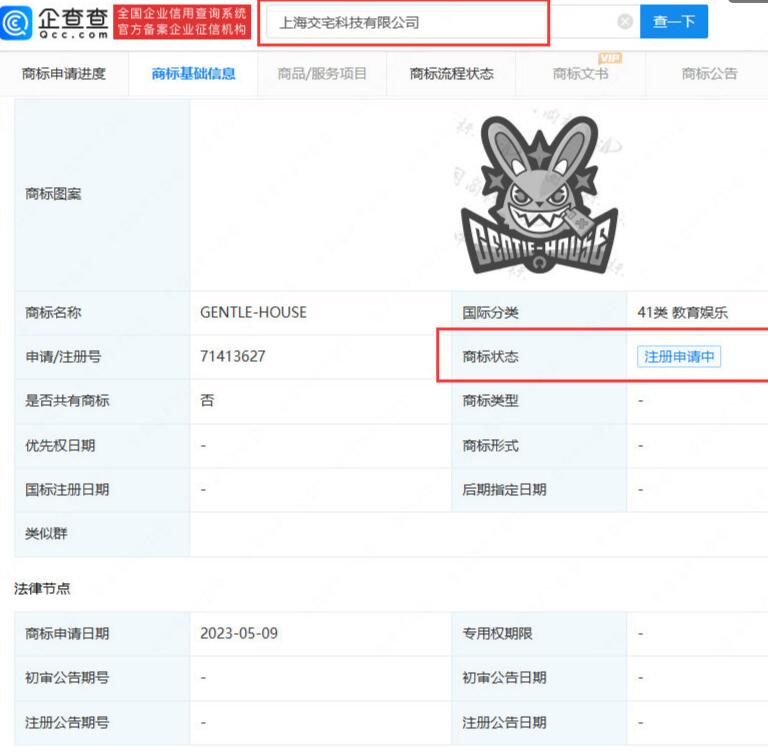Click the 商标名称 label cell
The image size is (768, 756).
102,312
